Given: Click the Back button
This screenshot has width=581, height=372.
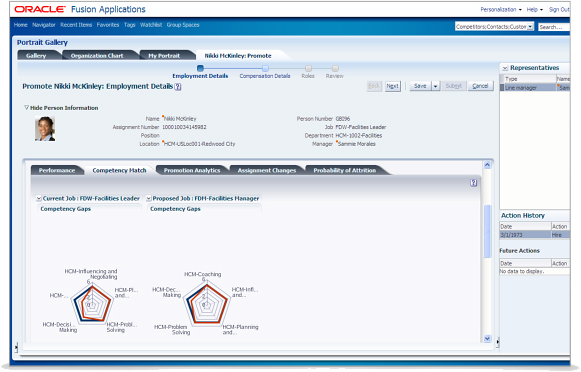Looking at the screenshot, I should pos(374,86).
